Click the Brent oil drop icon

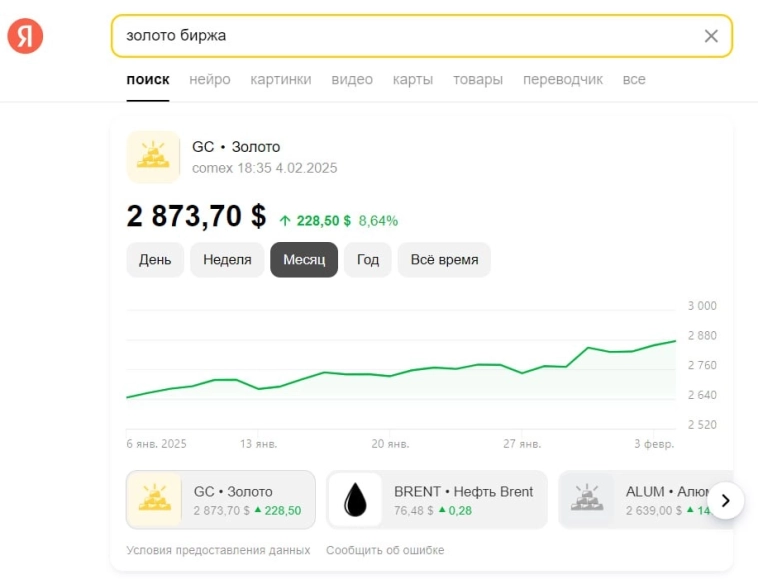[355, 499]
